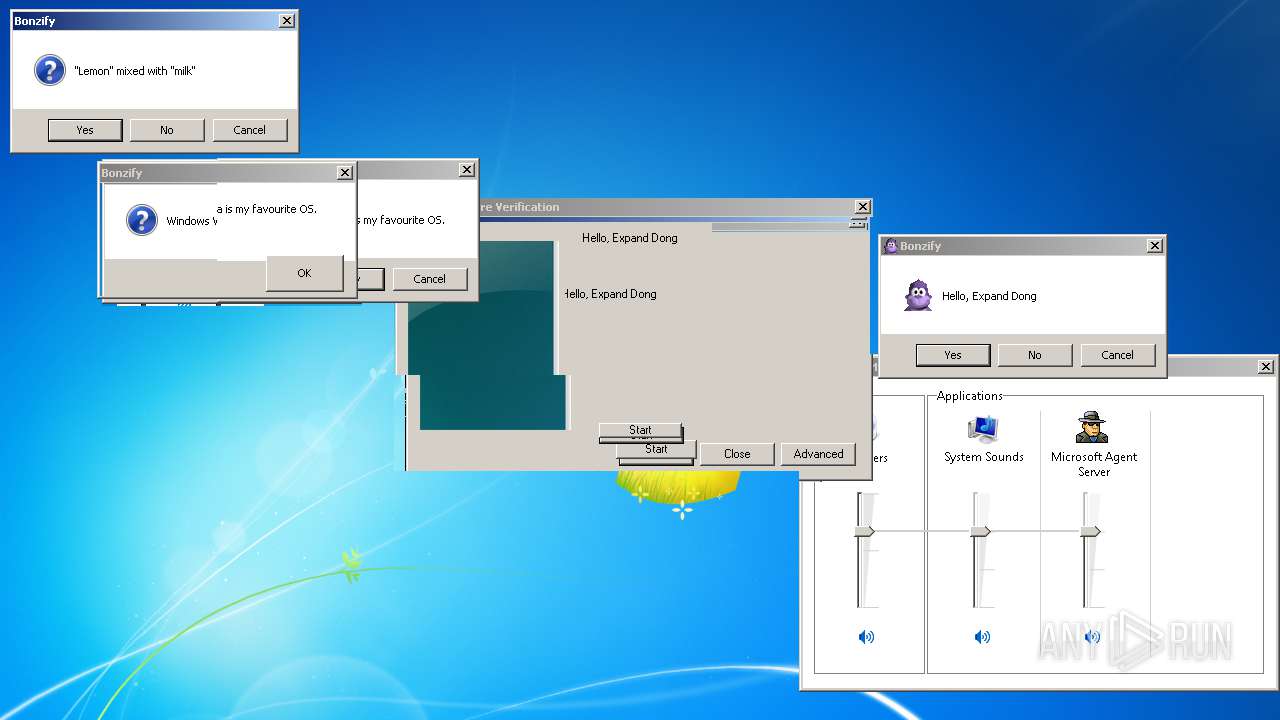Adjust the Microsoft Agent Server volume slider
Image resolution: width=1280 pixels, height=720 pixels.
(1091, 531)
